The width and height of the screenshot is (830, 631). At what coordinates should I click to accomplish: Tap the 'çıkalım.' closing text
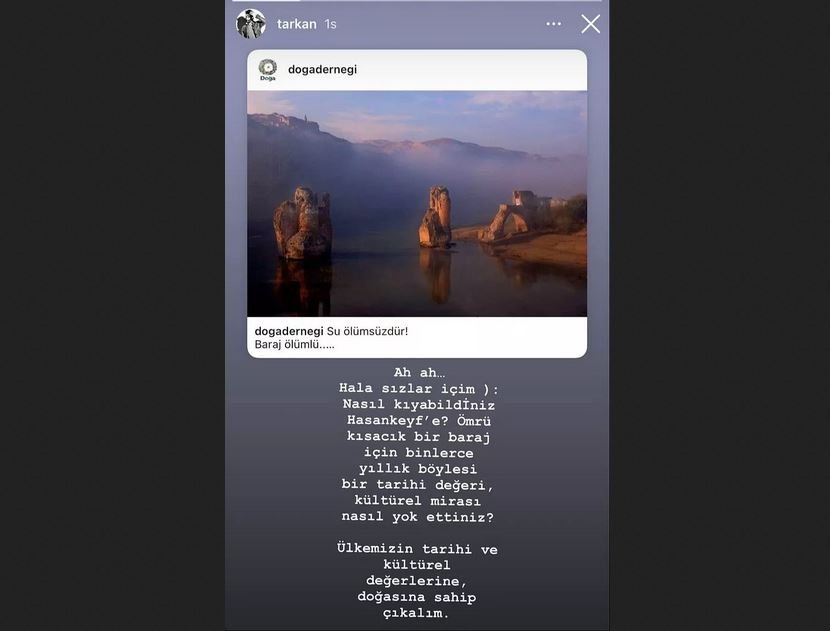pos(416,613)
